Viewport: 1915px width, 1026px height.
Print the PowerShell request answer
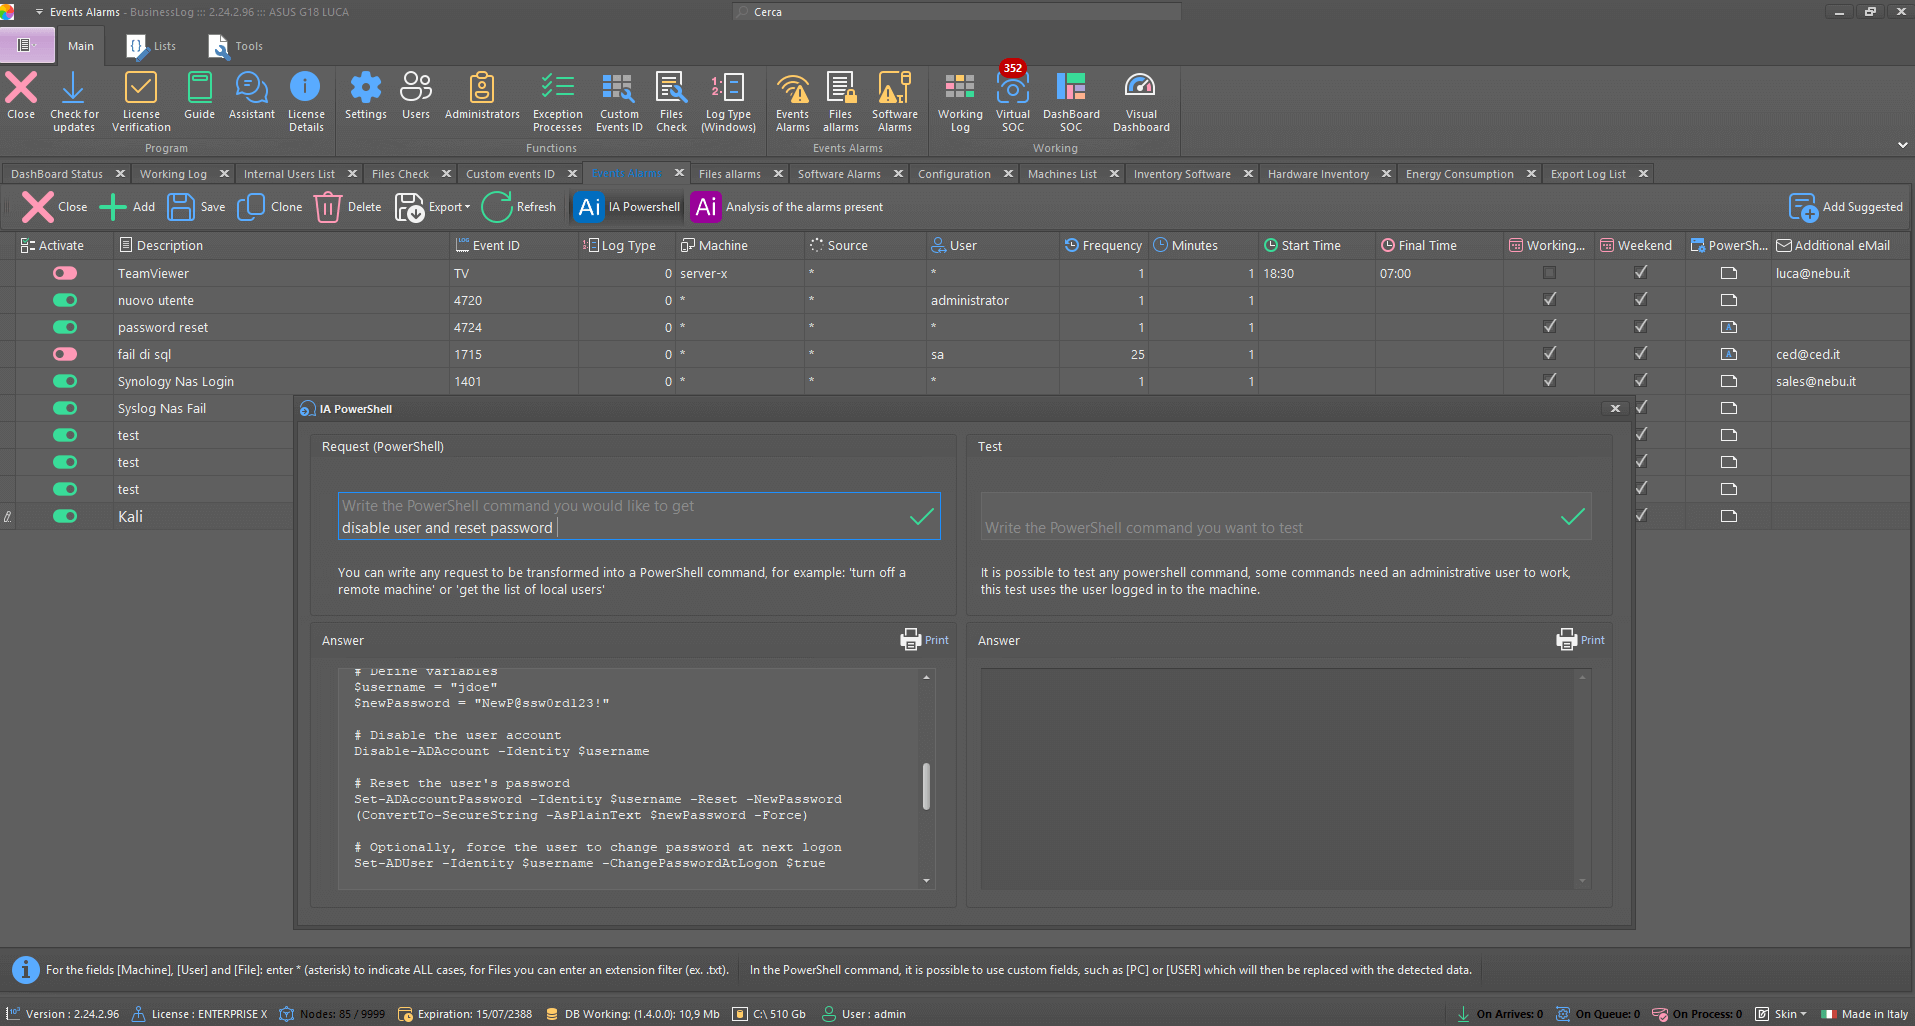(x=925, y=640)
